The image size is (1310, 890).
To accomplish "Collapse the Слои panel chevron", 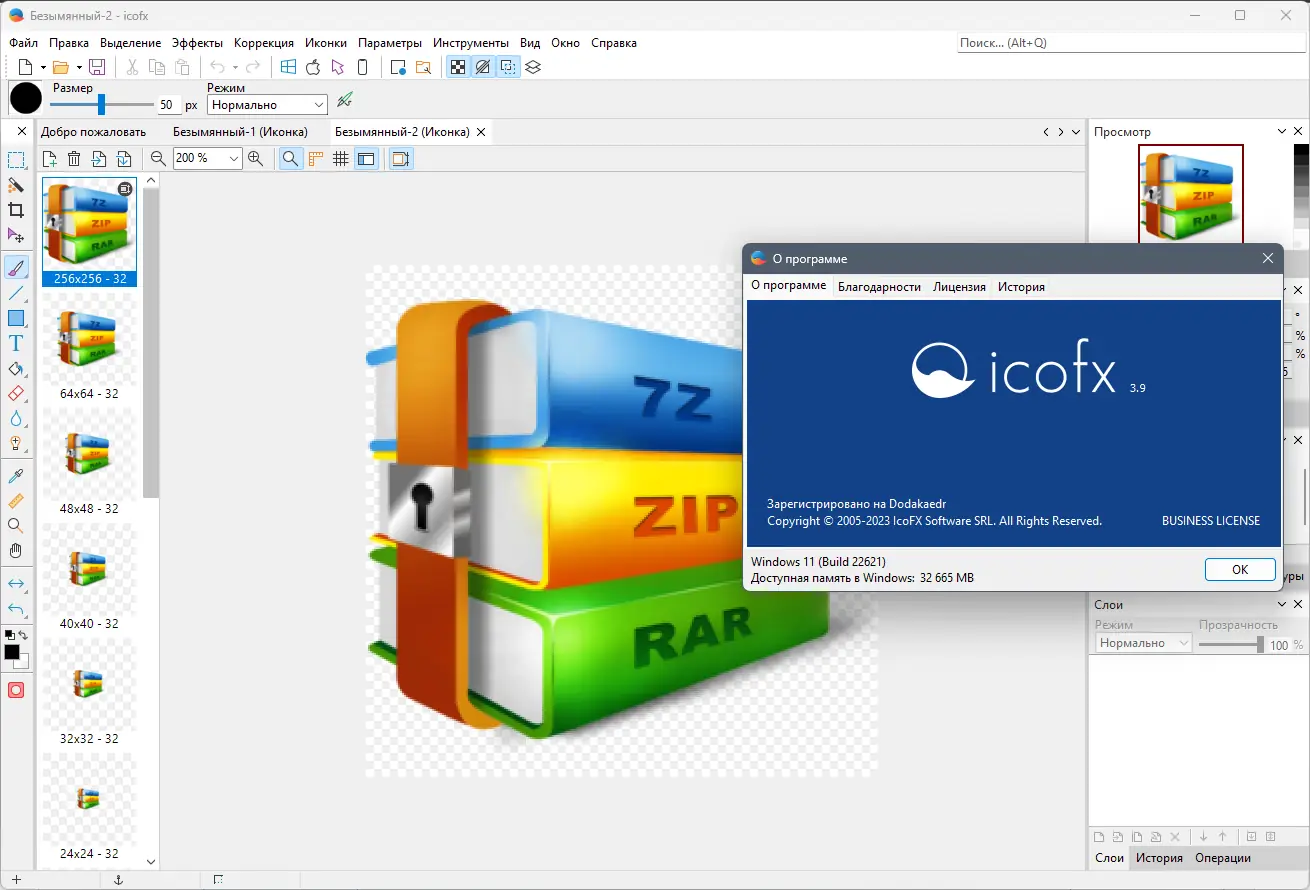I will click(x=1283, y=605).
